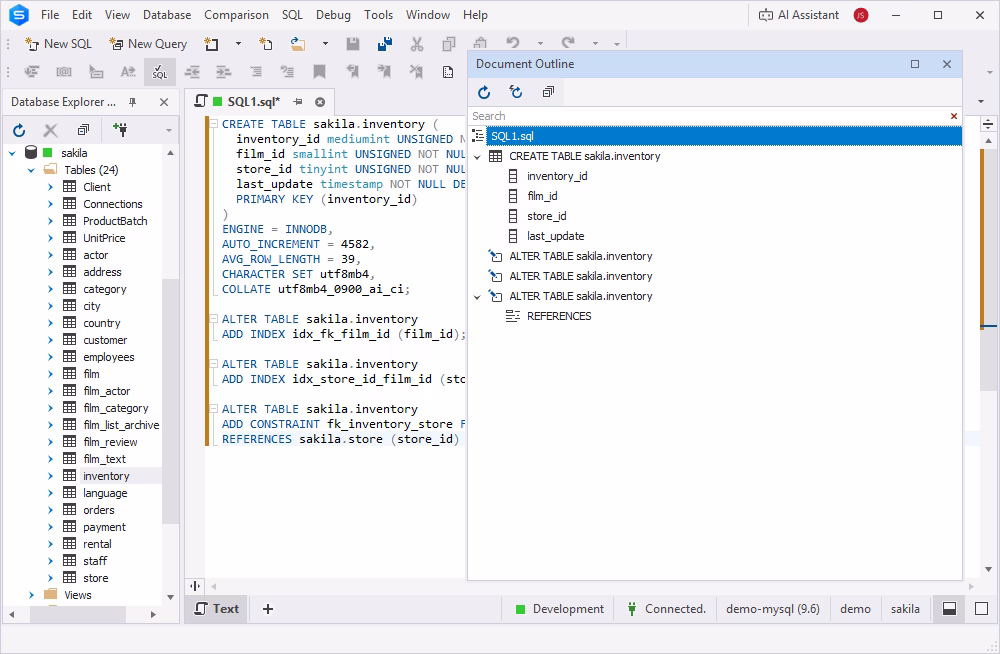Viewport: 1000px width, 654px height.
Task: Open the Tools menu
Action: tap(378, 15)
